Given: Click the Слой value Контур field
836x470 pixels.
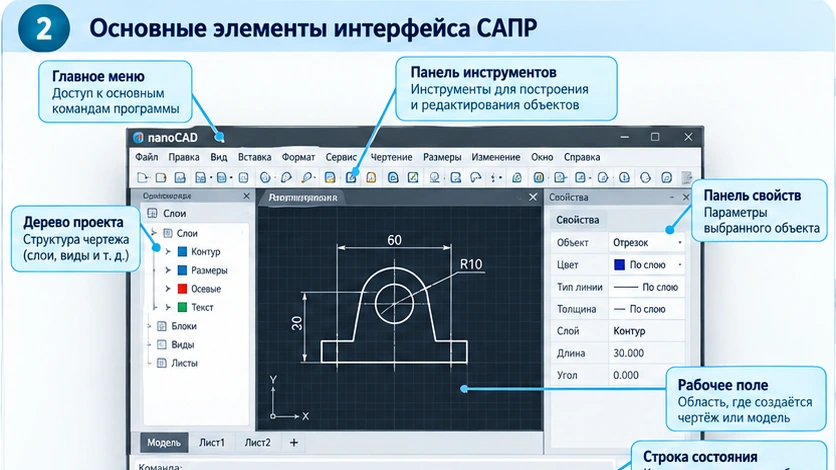Looking at the screenshot, I should pyautogui.click(x=647, y=331).
